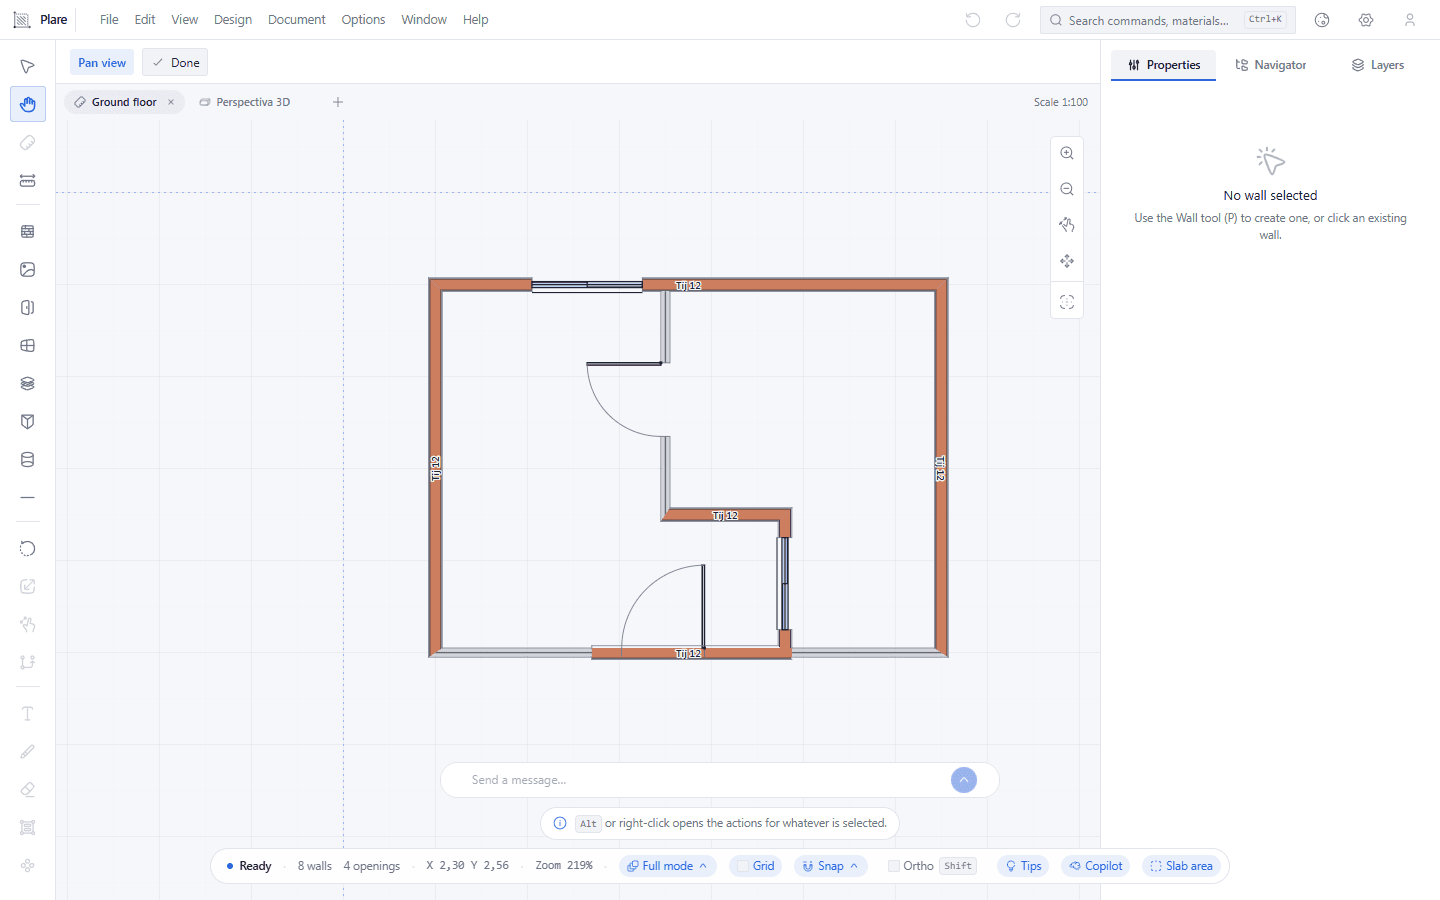Choose the dimension measure tool

(28, 181)
